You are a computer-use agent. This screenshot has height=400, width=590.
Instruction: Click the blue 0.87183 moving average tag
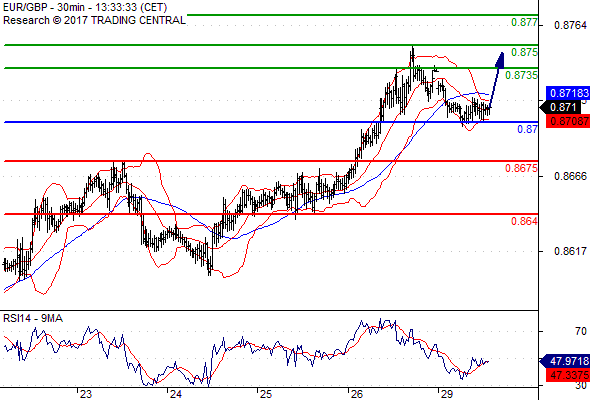pyautogui.click(x=568, y=93)
